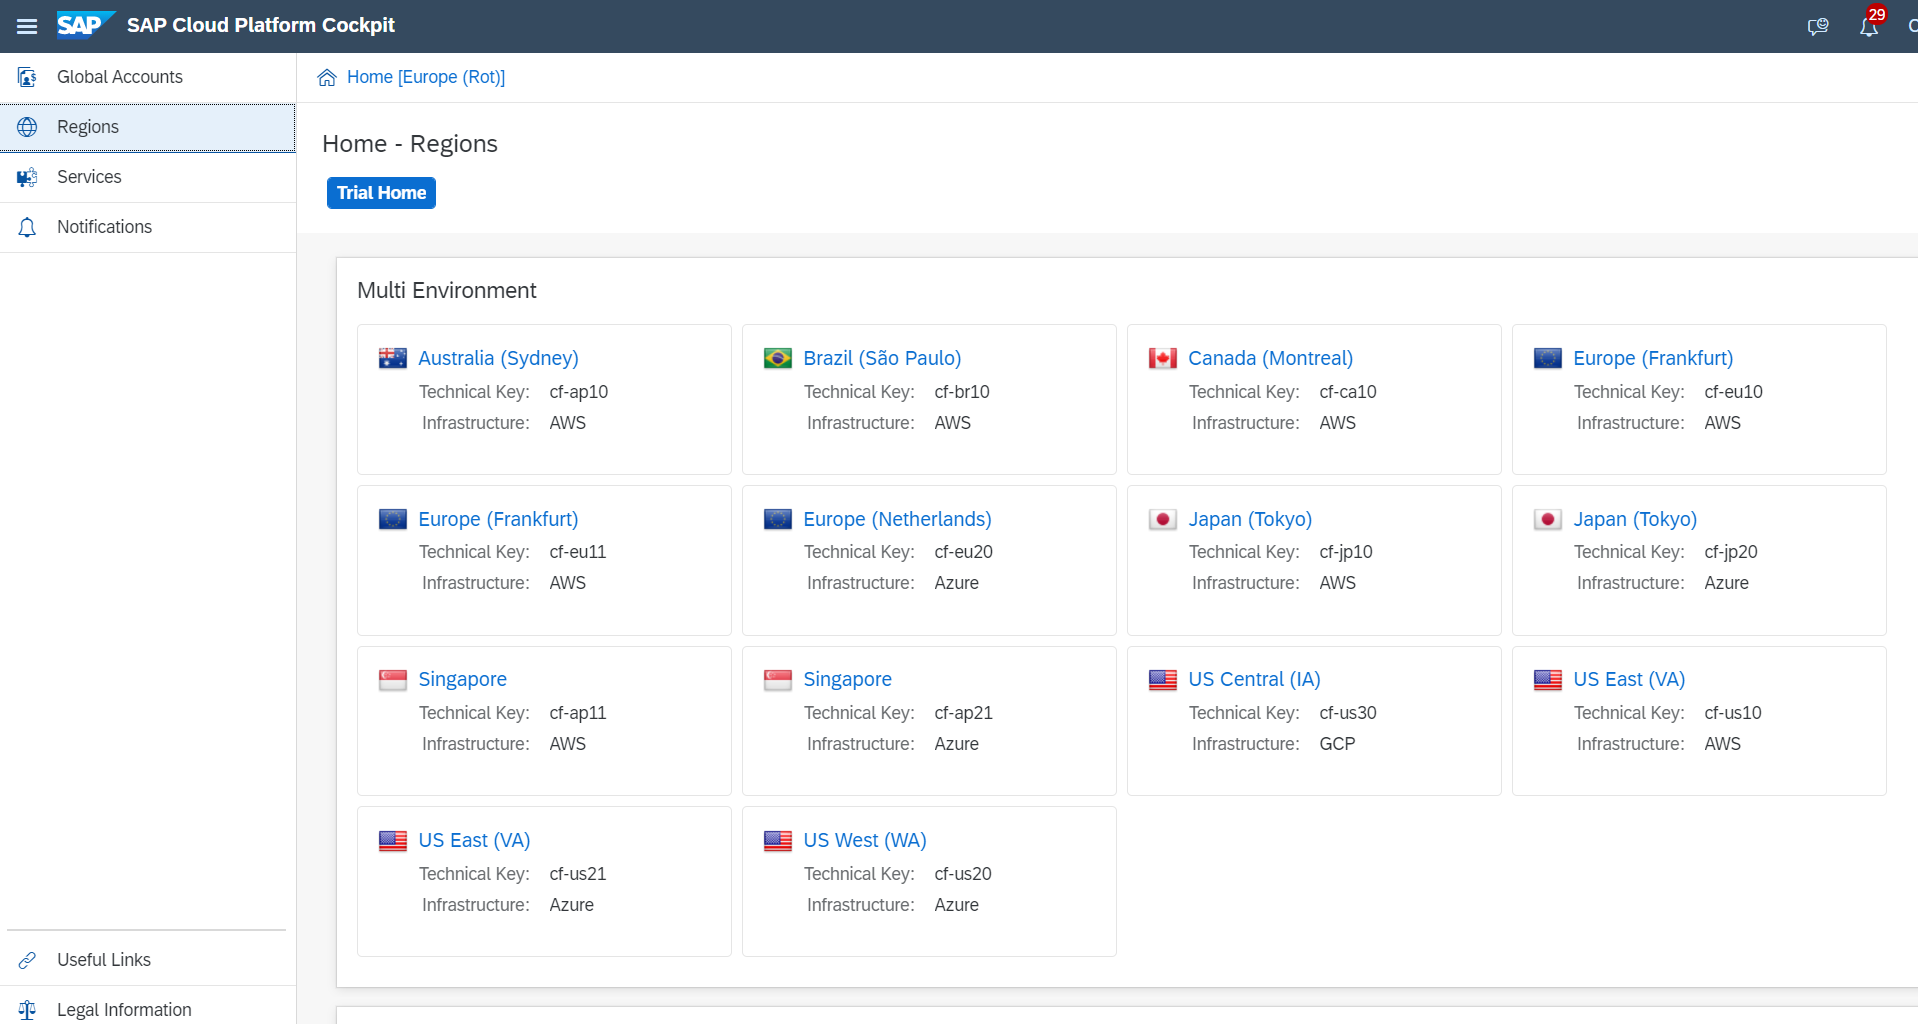Open Global Accounts in the sidebar
This screenshot has width=1918, height=1024.
[148, 77]
